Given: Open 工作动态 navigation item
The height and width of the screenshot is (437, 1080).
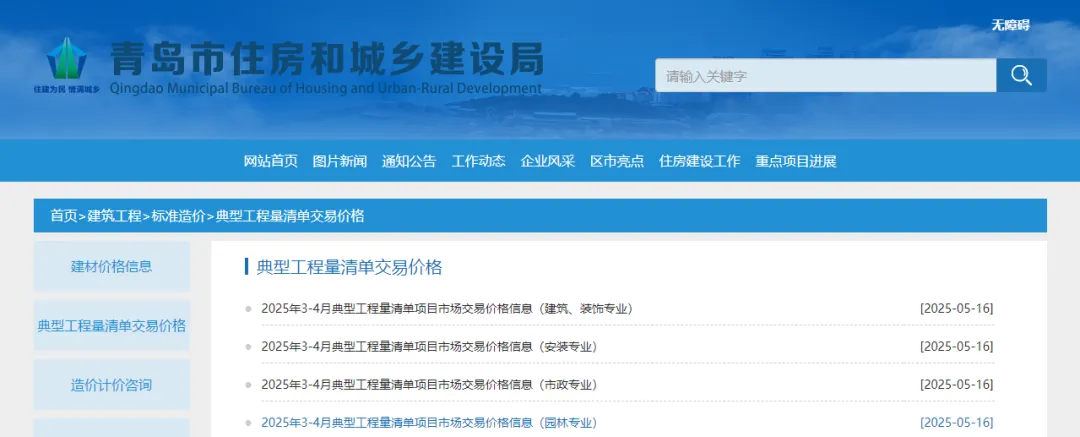Looking at the screenshot, I should coord(478,161).
